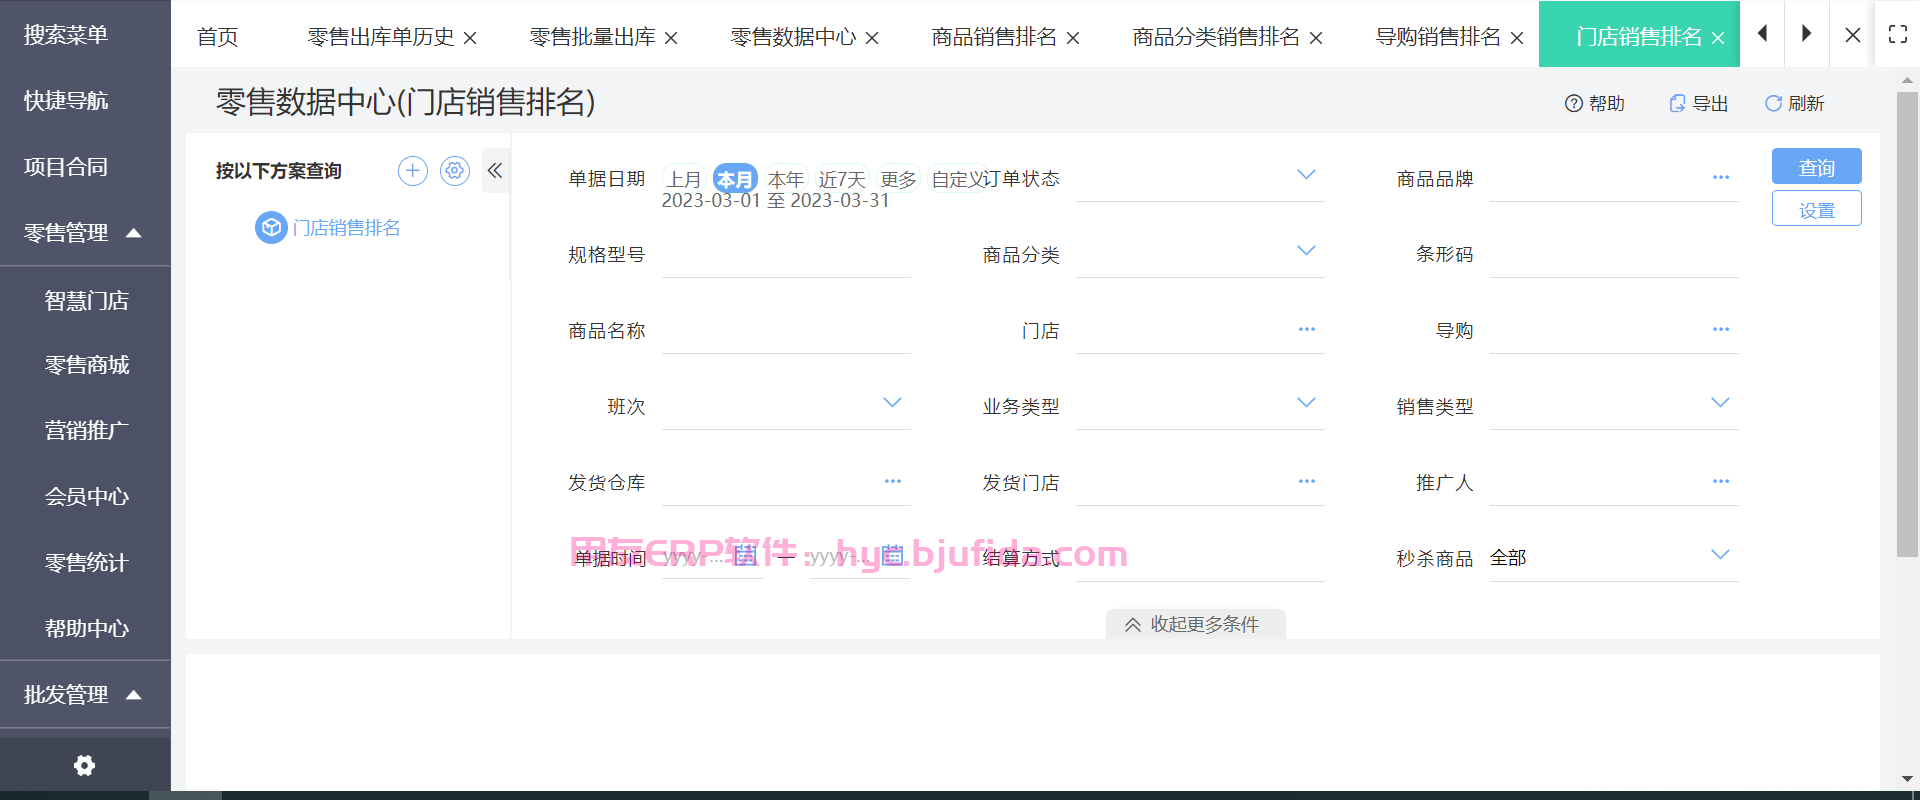Open 营销推广 in the sidebar

[x=87, y=431]
